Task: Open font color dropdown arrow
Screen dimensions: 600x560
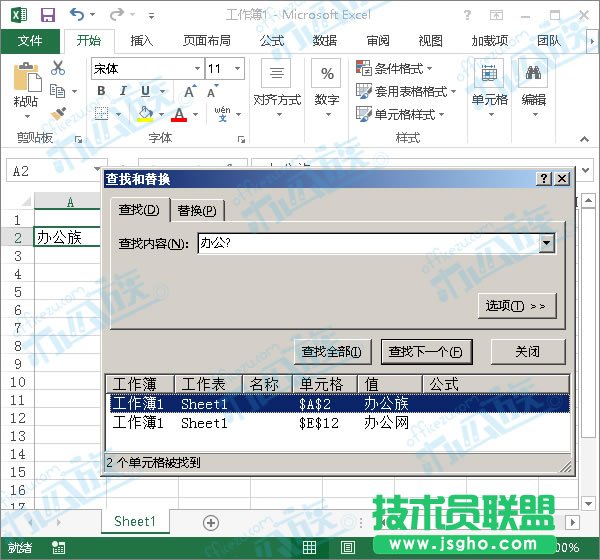Action: [196, 114]
